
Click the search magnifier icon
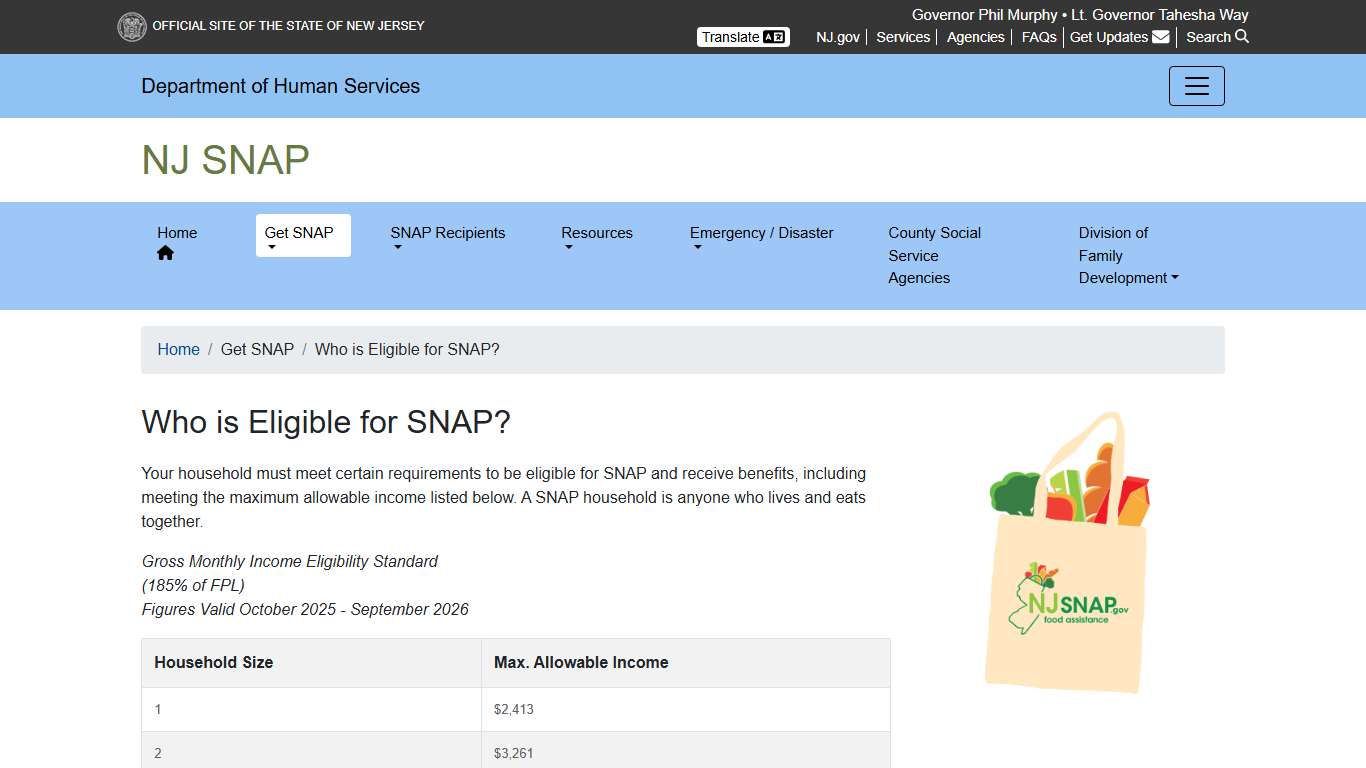point(1242,37)
